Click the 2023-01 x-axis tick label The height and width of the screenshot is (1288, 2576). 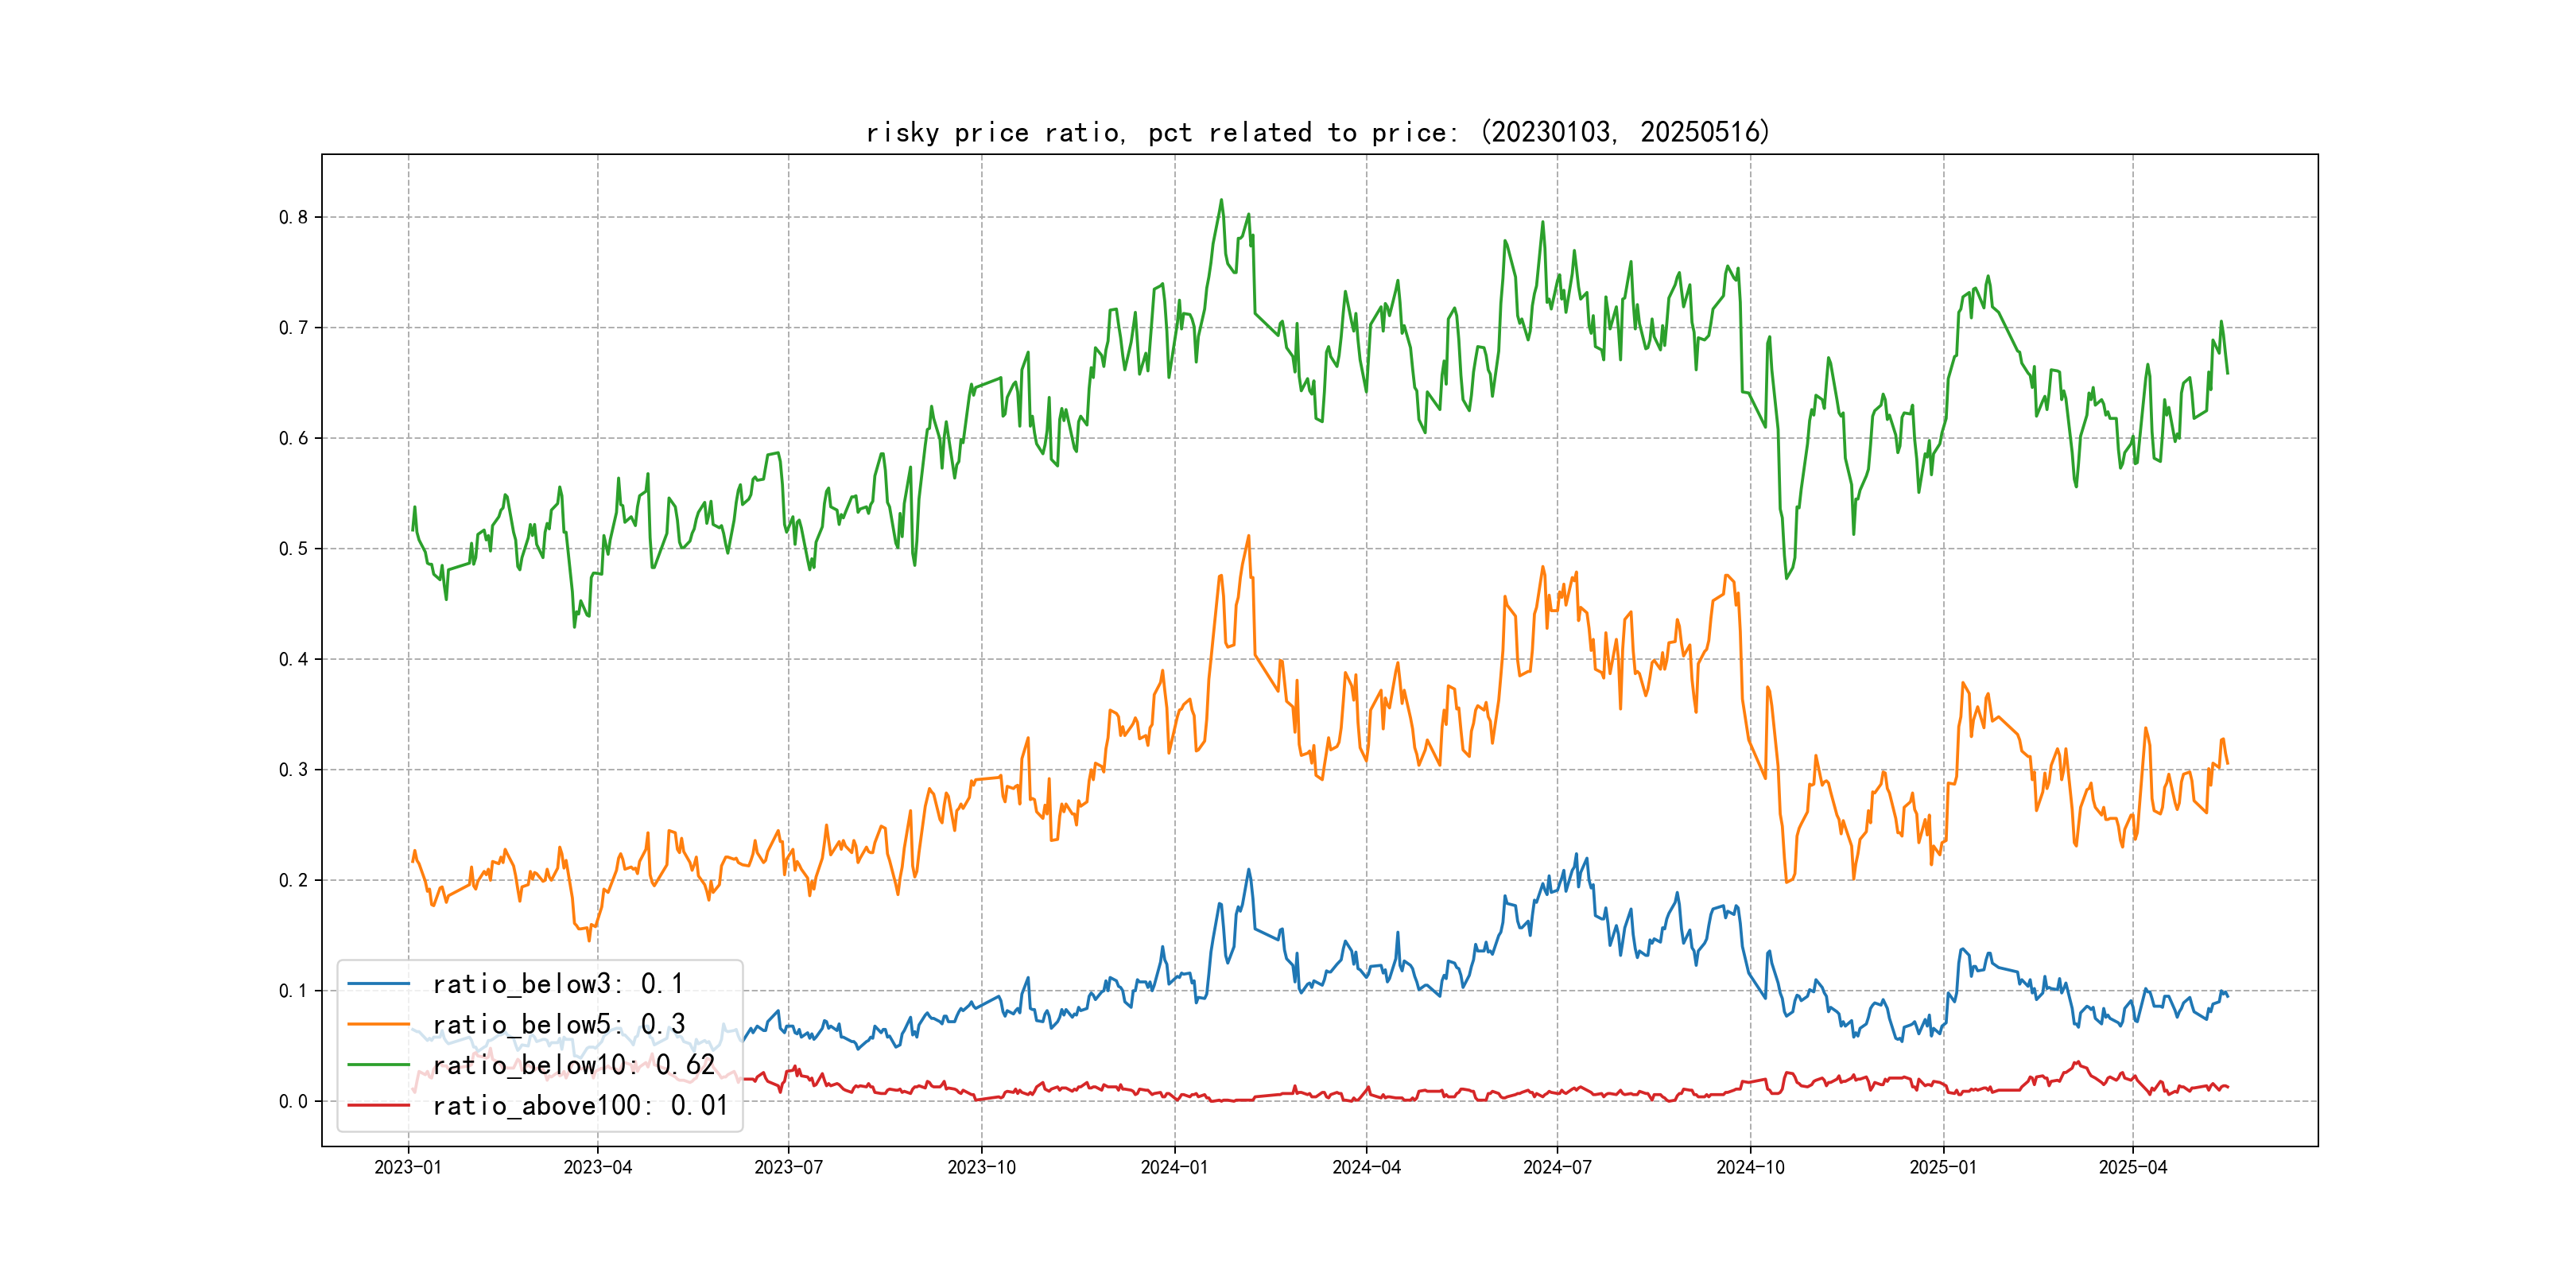[408, 1167]
